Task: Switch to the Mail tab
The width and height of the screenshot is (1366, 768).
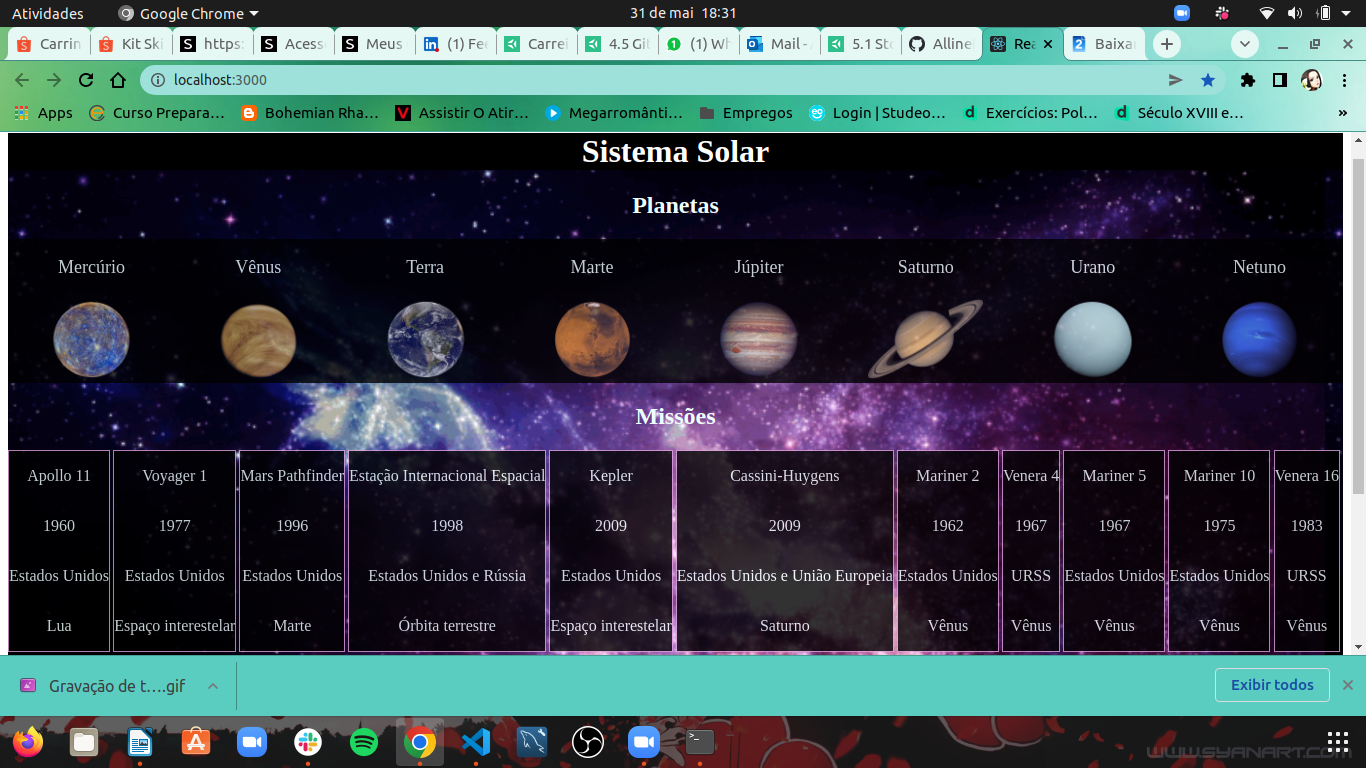Action: click(x=782, y=44)
